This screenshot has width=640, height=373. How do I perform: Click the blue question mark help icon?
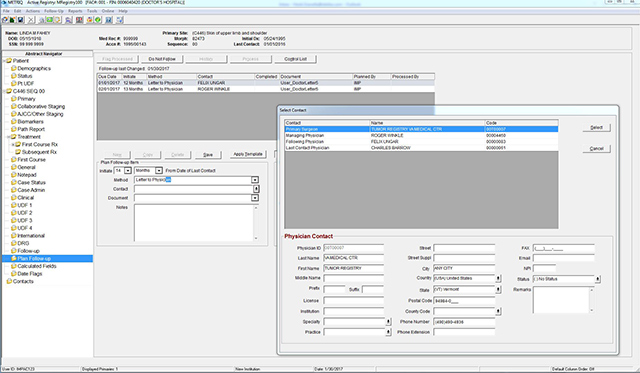click(109, 20)
